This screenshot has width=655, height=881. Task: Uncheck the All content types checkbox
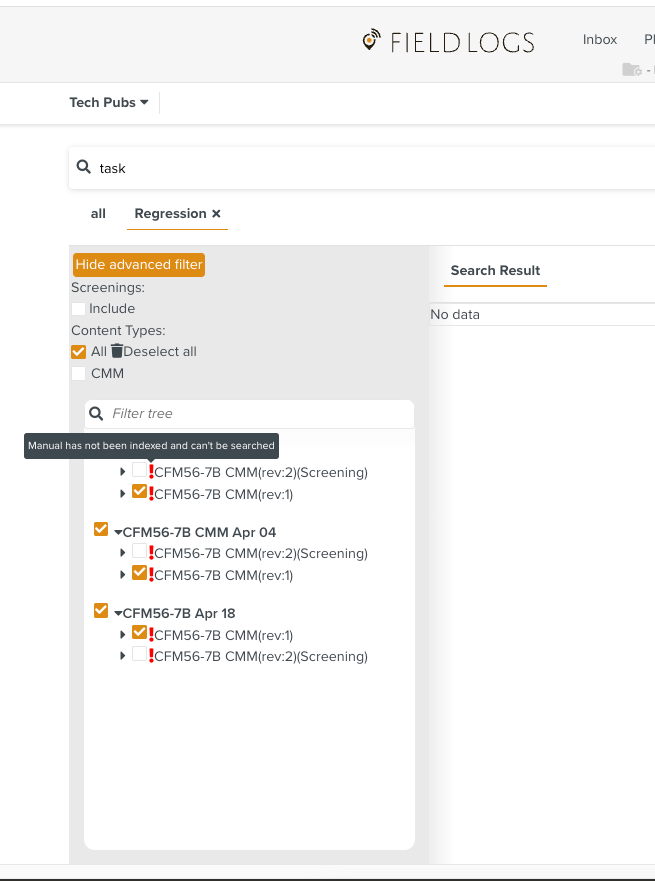79,352
